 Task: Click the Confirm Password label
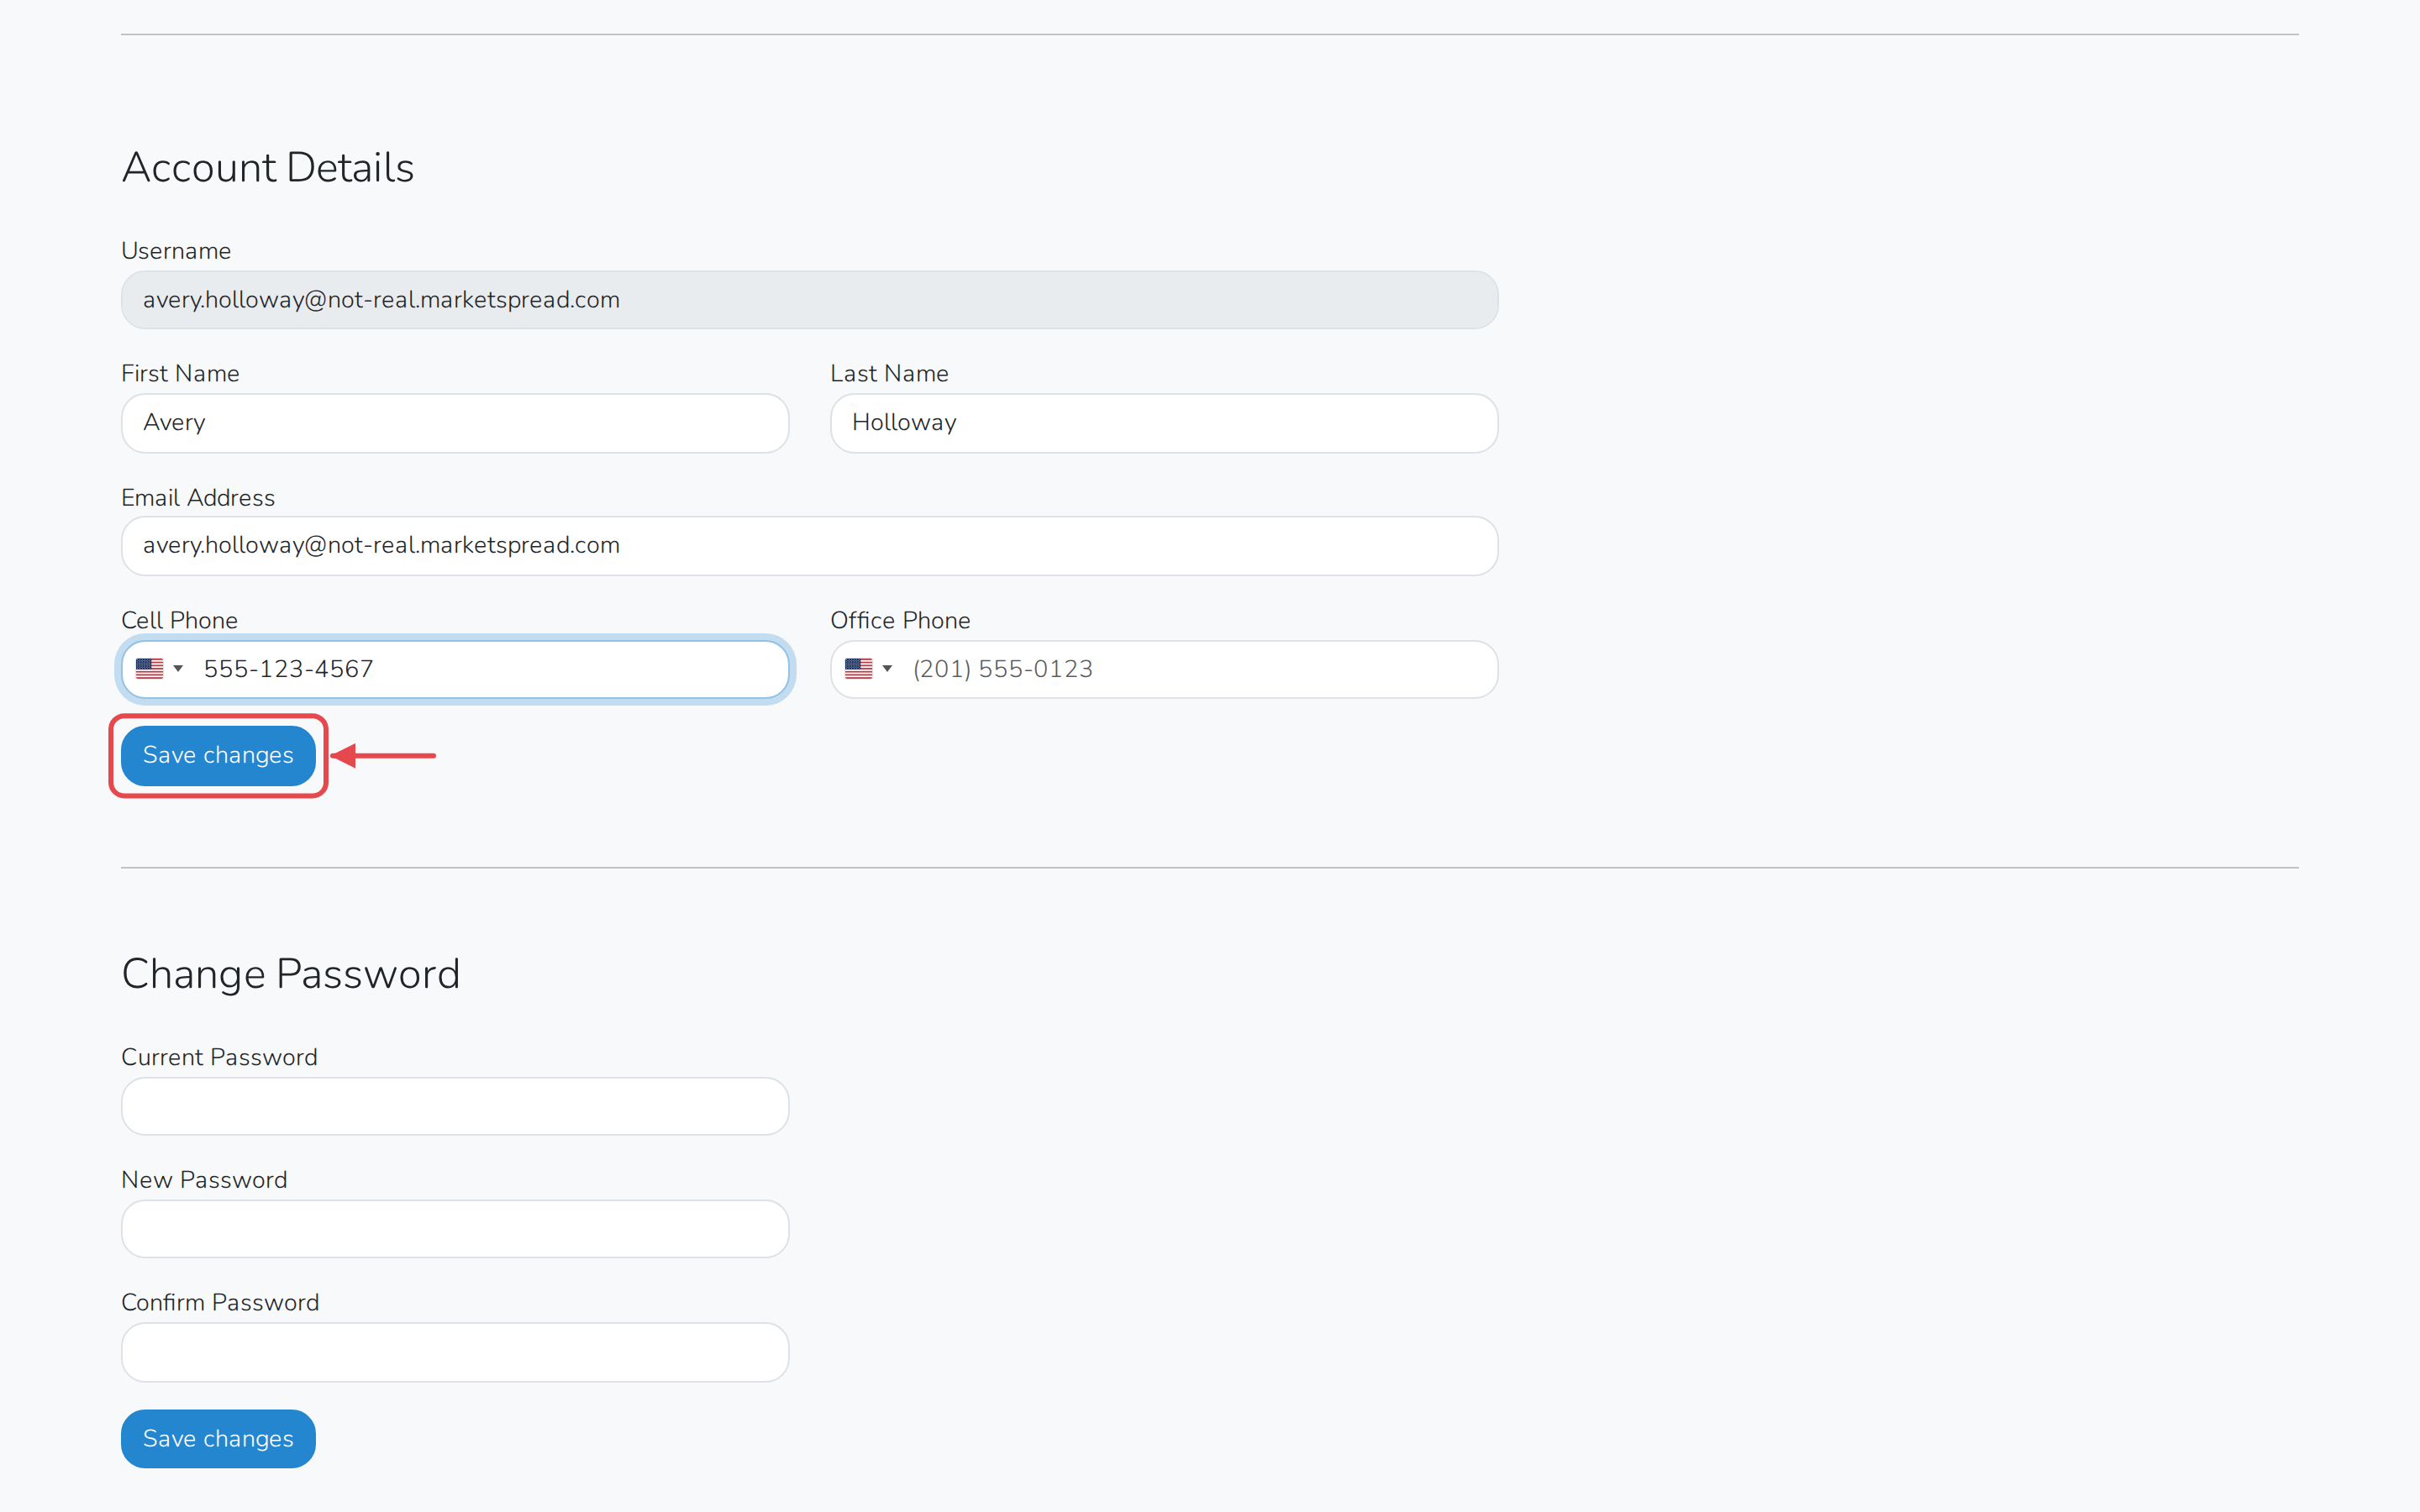[x=220, y=1303]
